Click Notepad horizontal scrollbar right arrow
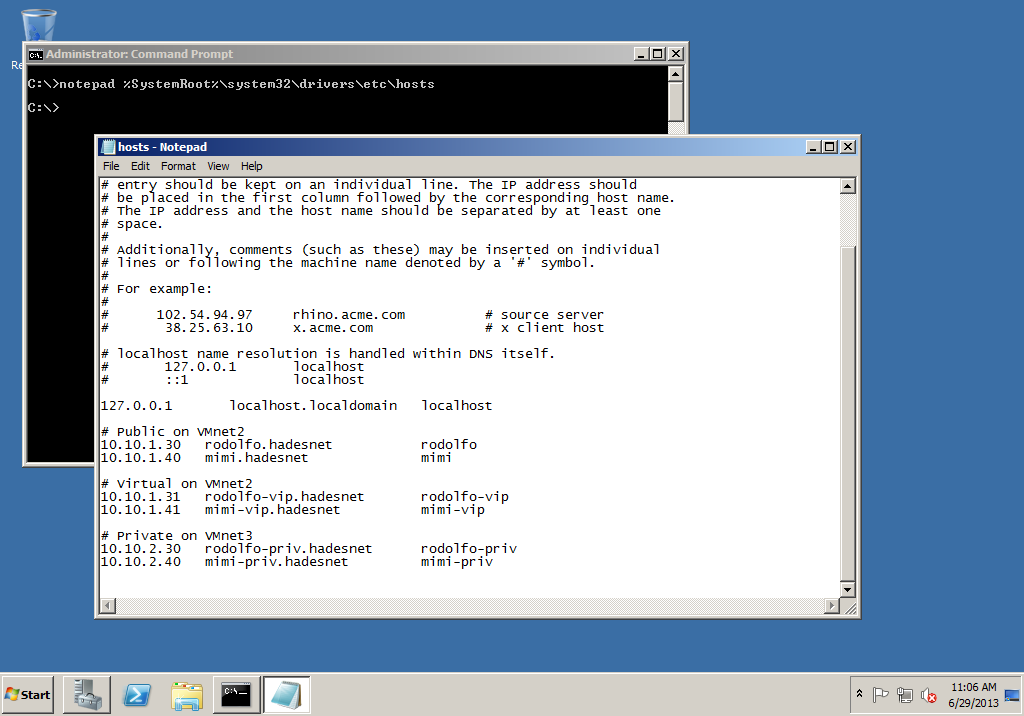 pos(830,606)
